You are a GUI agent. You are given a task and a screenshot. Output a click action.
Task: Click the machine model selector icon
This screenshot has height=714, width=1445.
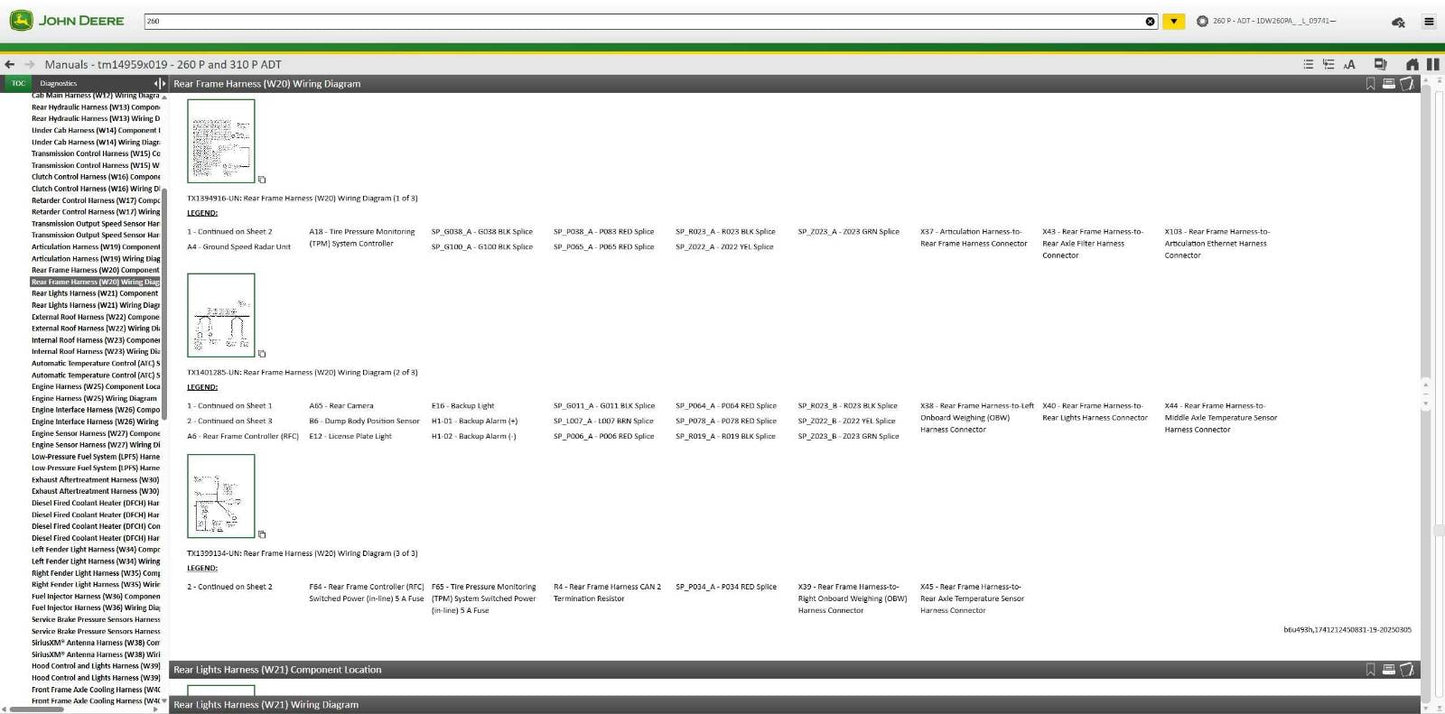(x=1202, y=21)
